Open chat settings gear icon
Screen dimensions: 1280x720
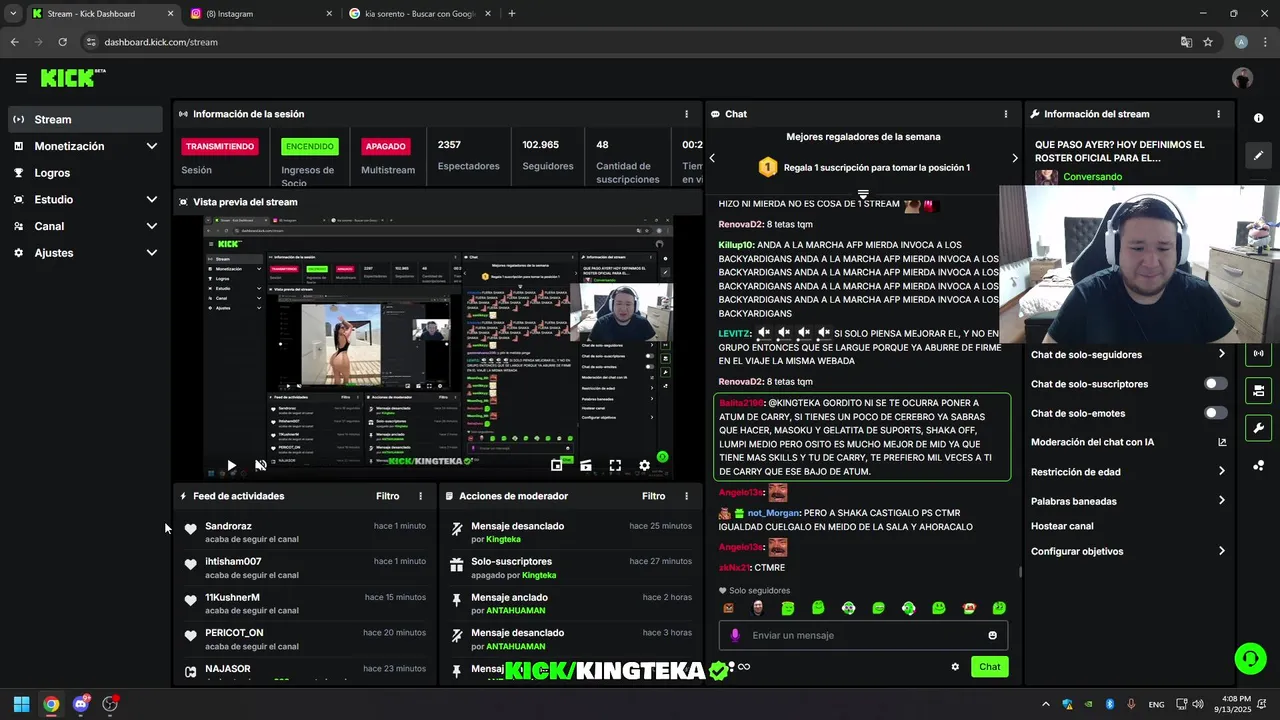(955, 667)
